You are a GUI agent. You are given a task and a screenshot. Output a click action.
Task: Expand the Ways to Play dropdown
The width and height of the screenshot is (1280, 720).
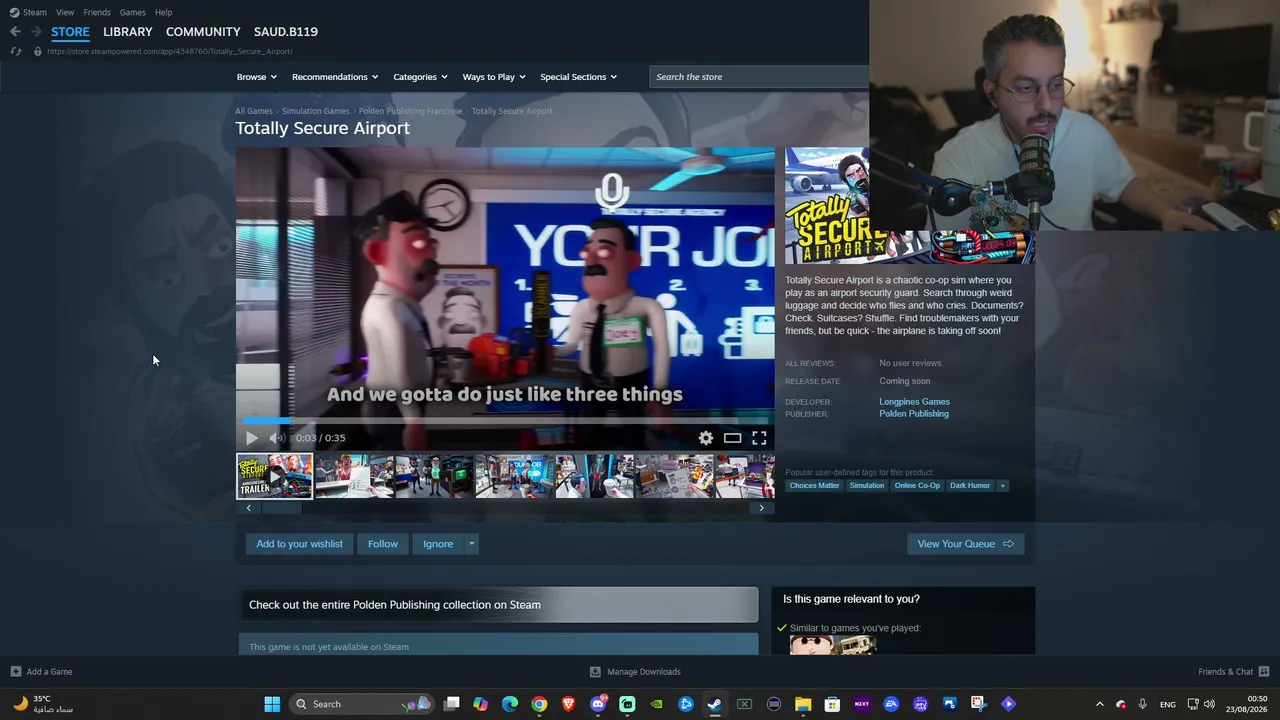(493, 77)
